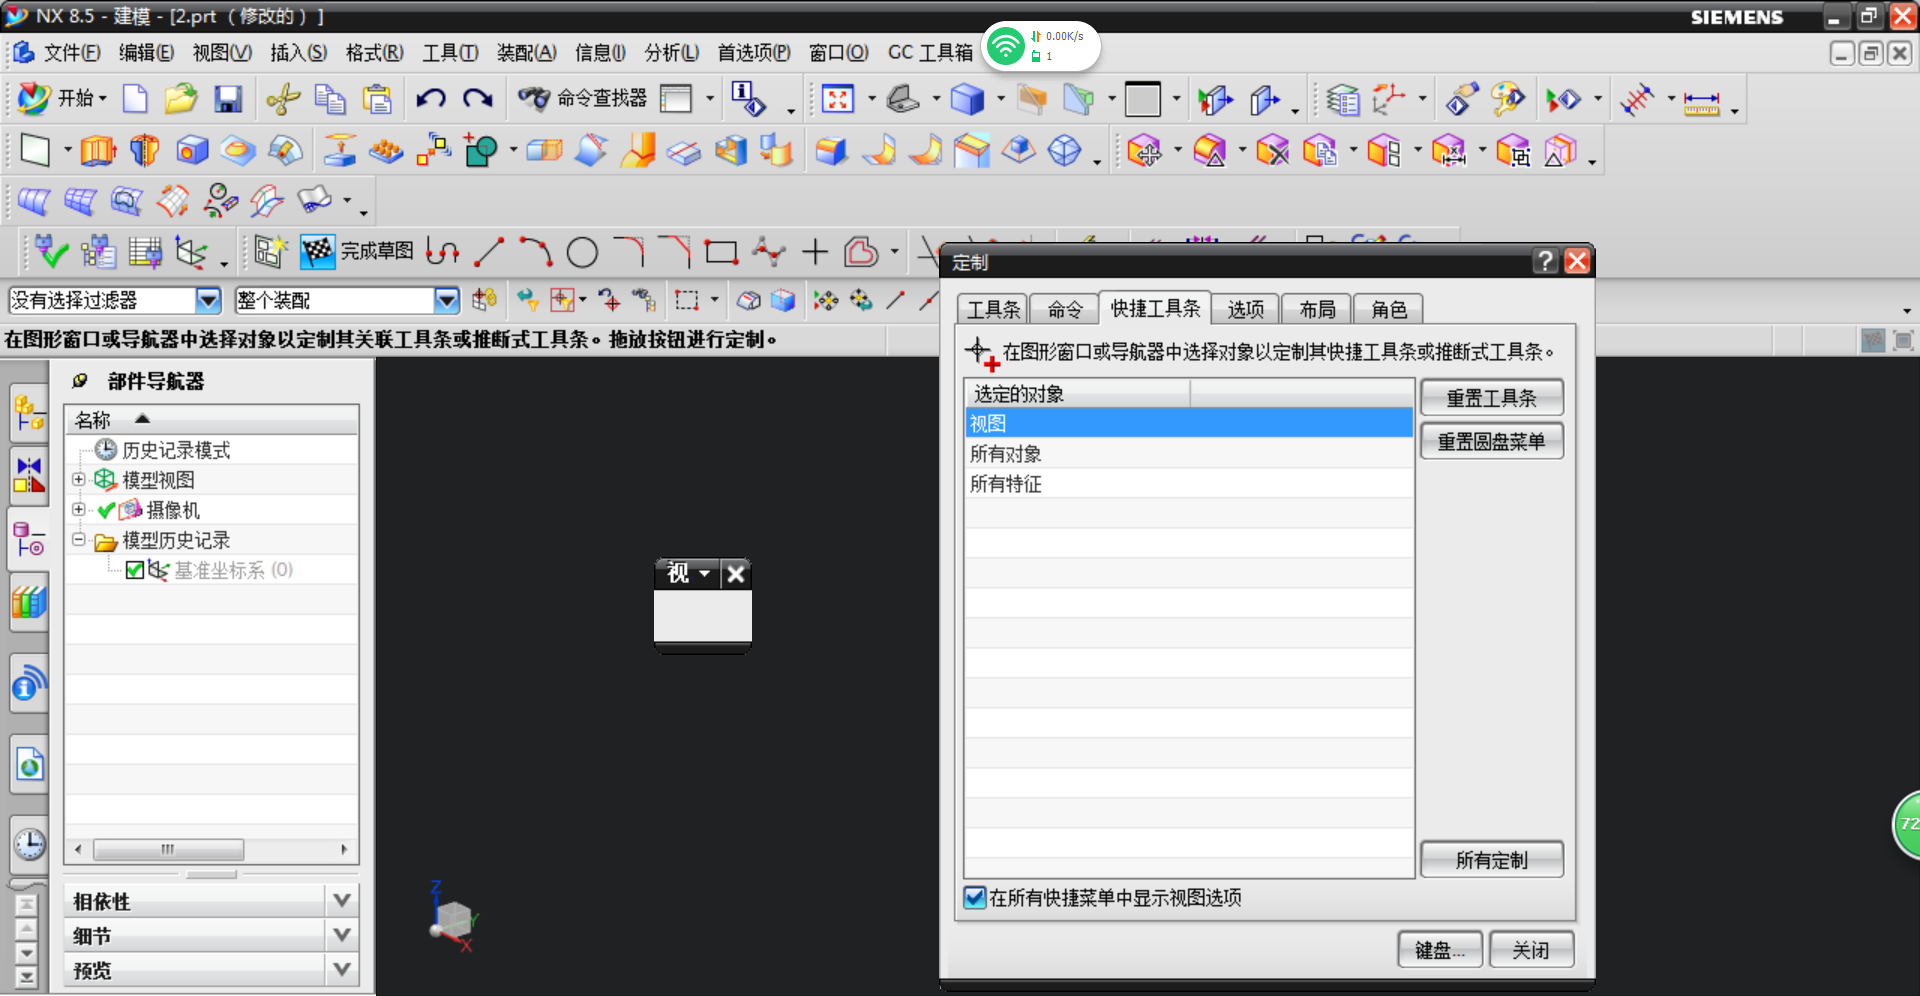
Task: Open the Reuse Library books icon
Action: (x=29, y=603)
